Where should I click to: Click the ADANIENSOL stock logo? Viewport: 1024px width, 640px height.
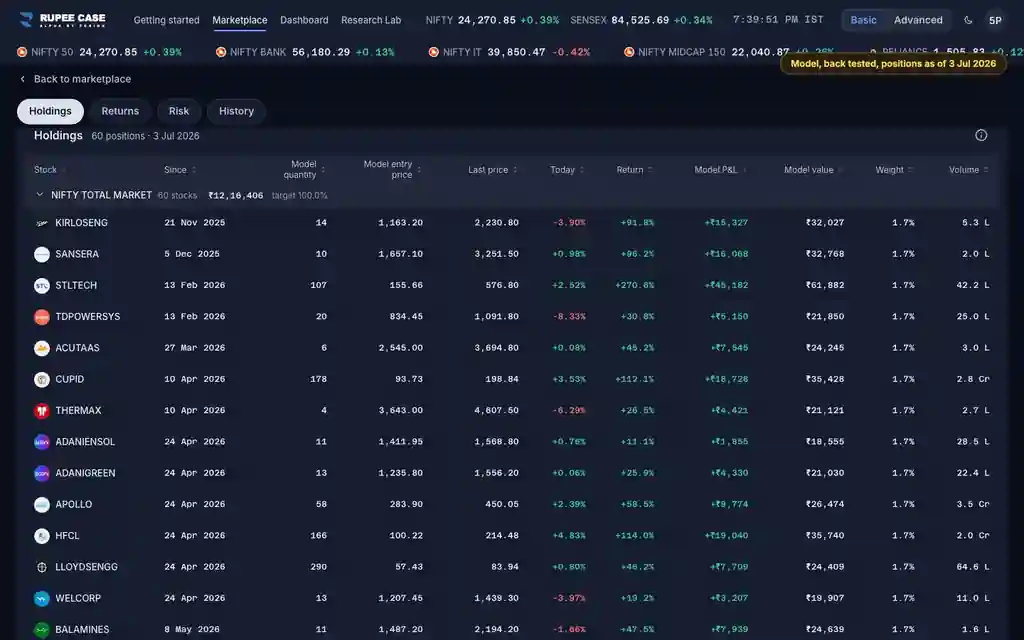click(42, 442)
